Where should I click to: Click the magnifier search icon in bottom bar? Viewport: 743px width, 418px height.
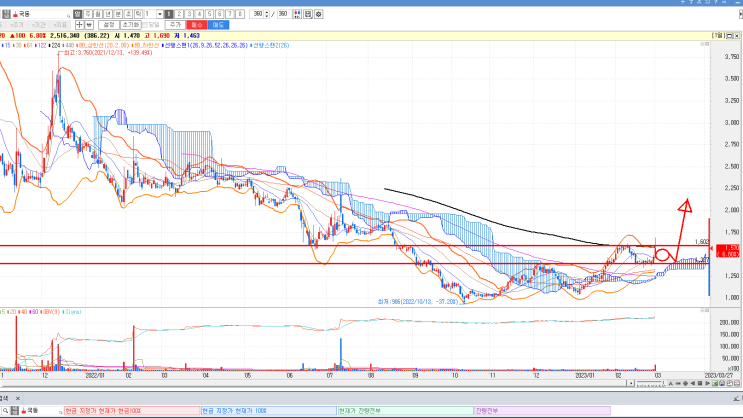(x=5, y=410)
